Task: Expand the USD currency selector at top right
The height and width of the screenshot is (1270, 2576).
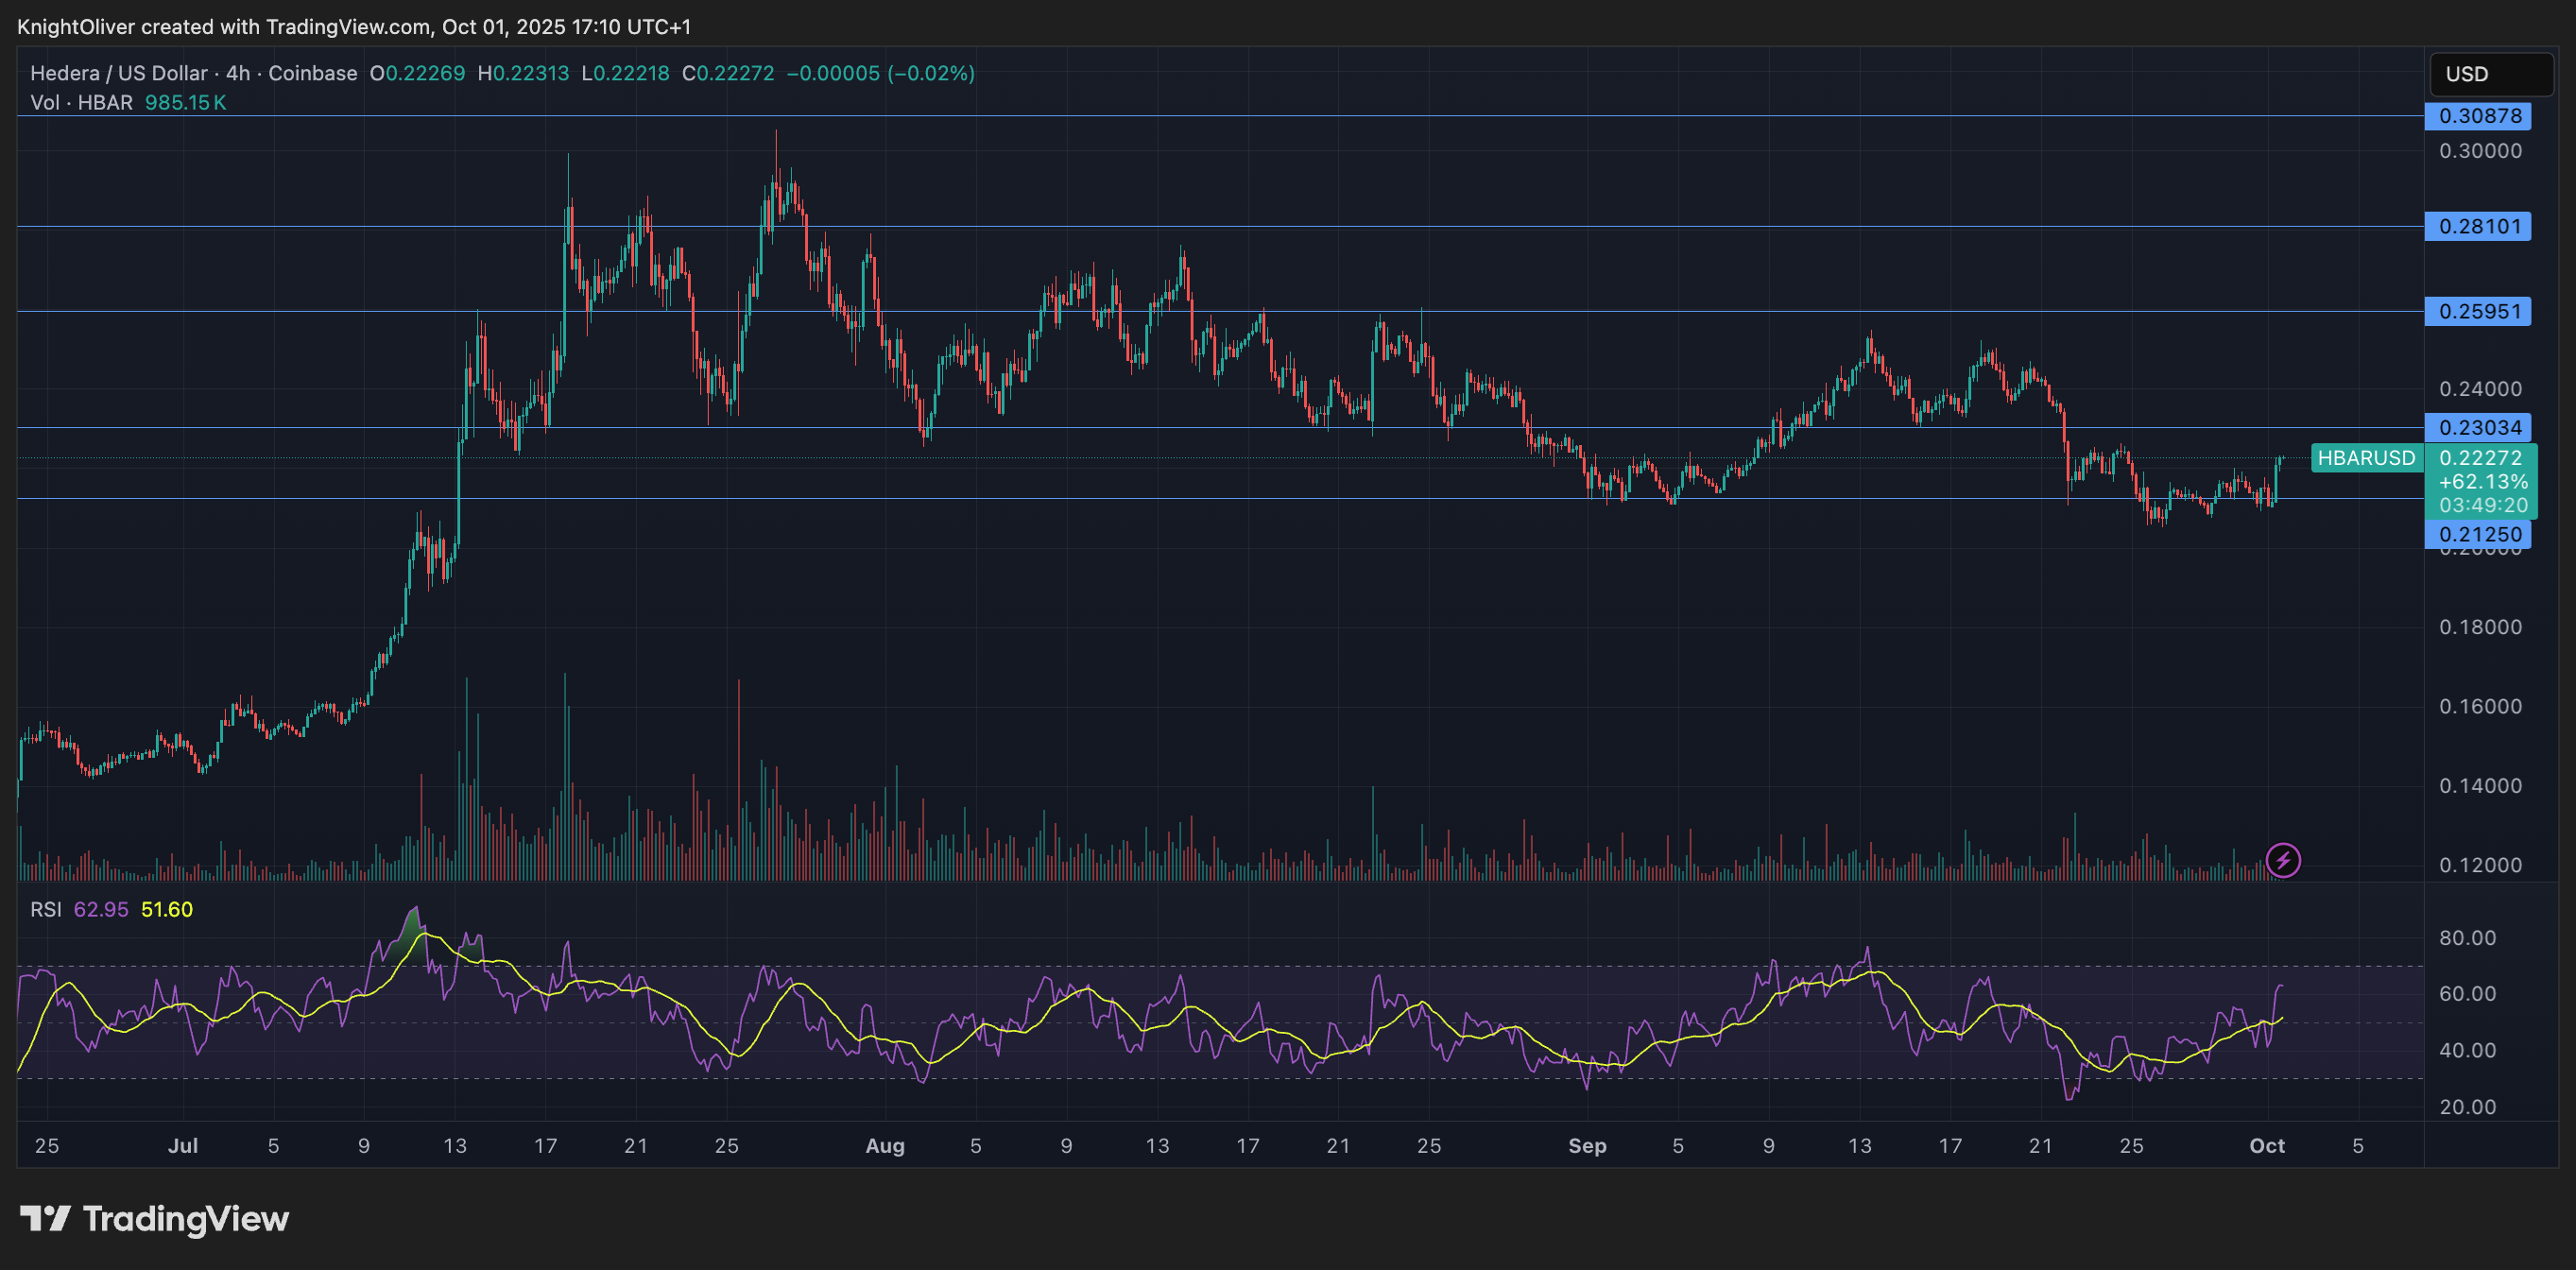Action: 2487,73
